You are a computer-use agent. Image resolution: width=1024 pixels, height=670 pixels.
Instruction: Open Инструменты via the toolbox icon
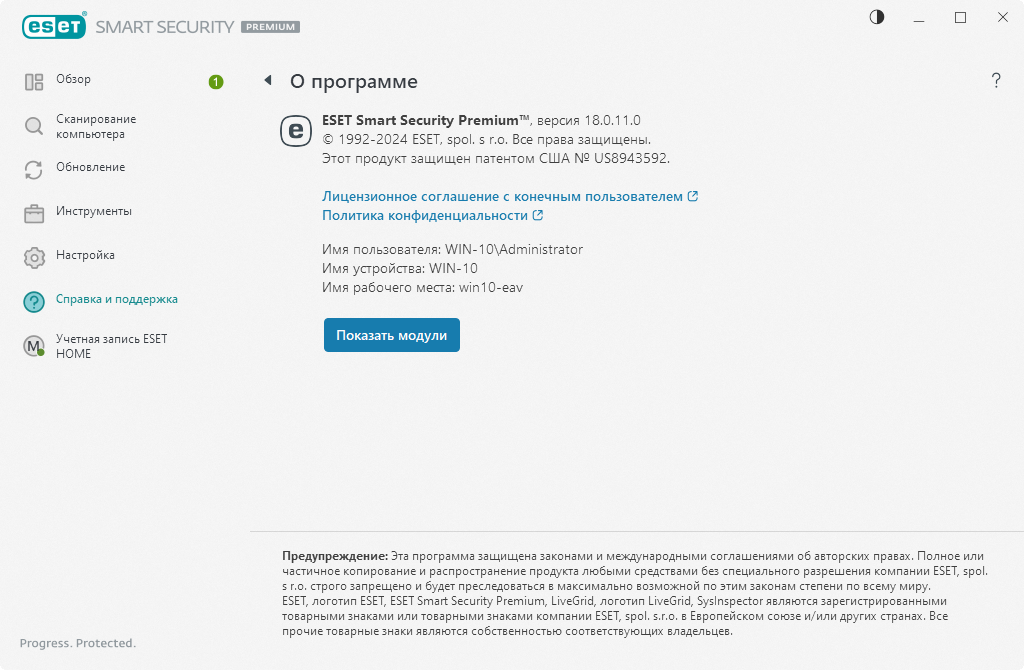click(x=34, y=212)
